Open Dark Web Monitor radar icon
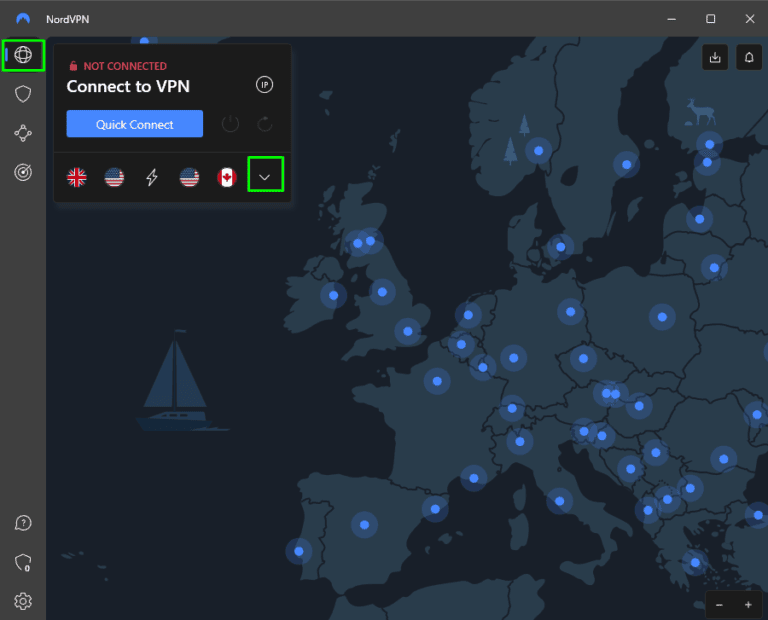This screenshot has height=620, width=768. tap(23, 172)
